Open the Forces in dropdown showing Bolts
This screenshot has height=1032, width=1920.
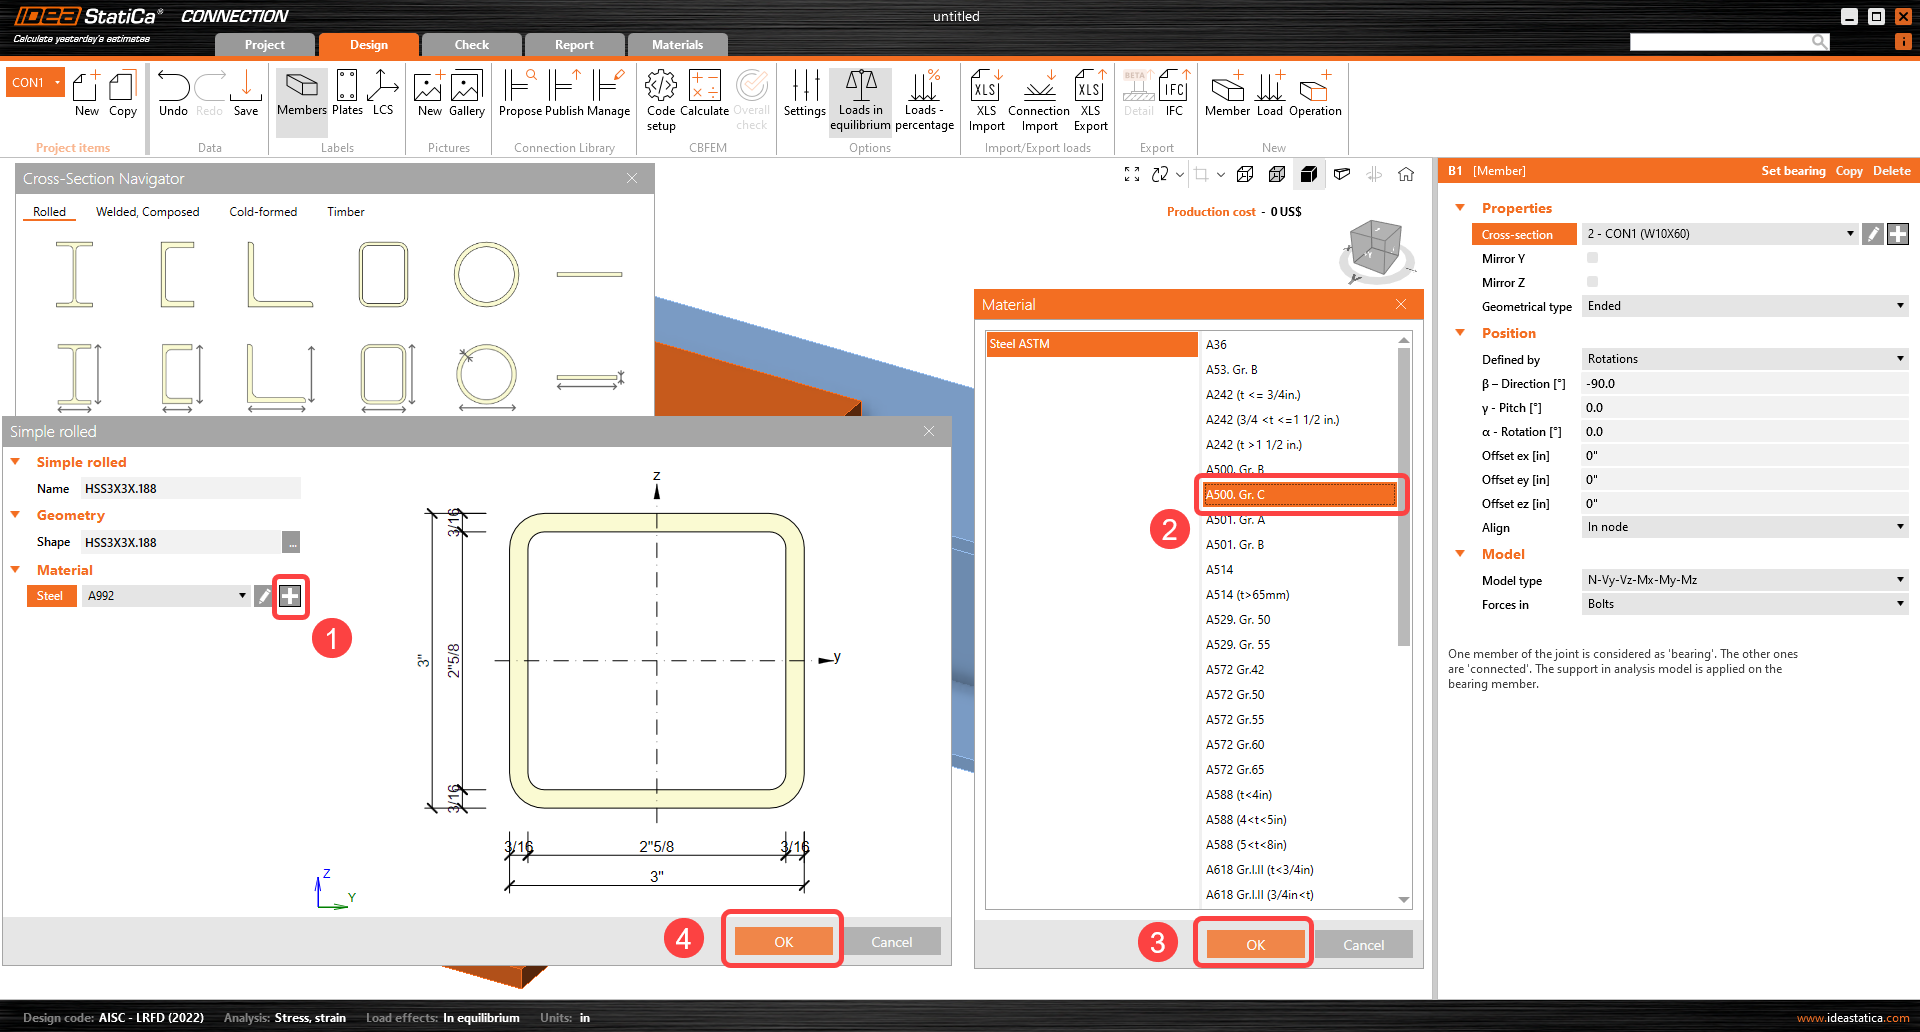pos(1899,603)
